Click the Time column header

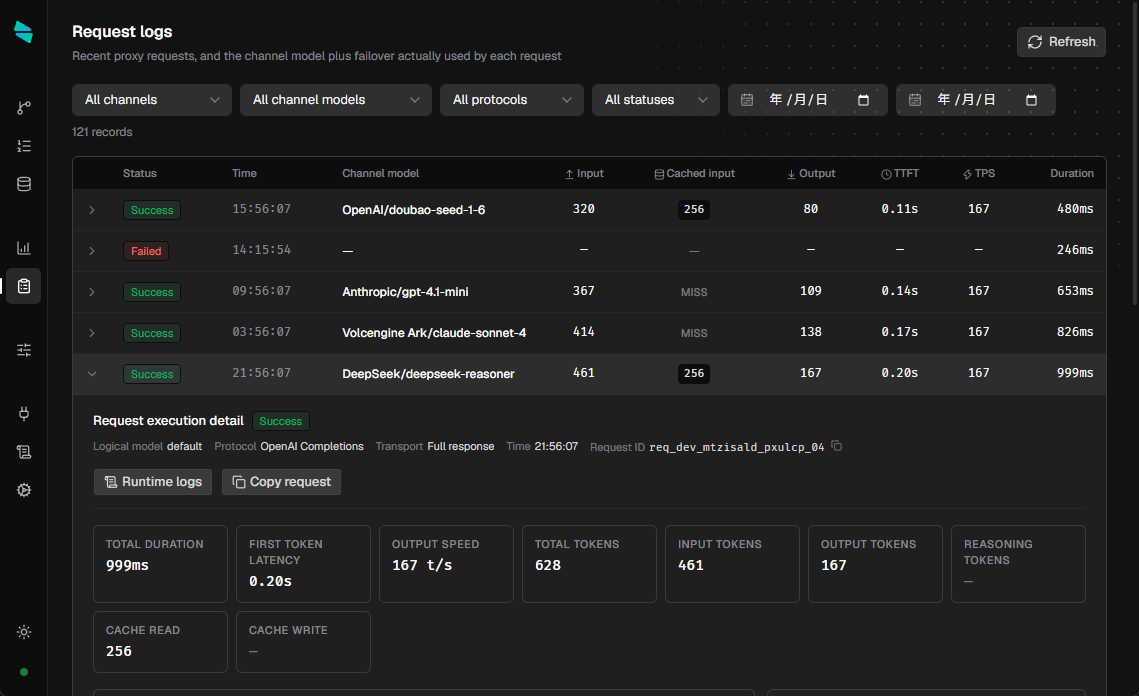click(x=244, y=174)
